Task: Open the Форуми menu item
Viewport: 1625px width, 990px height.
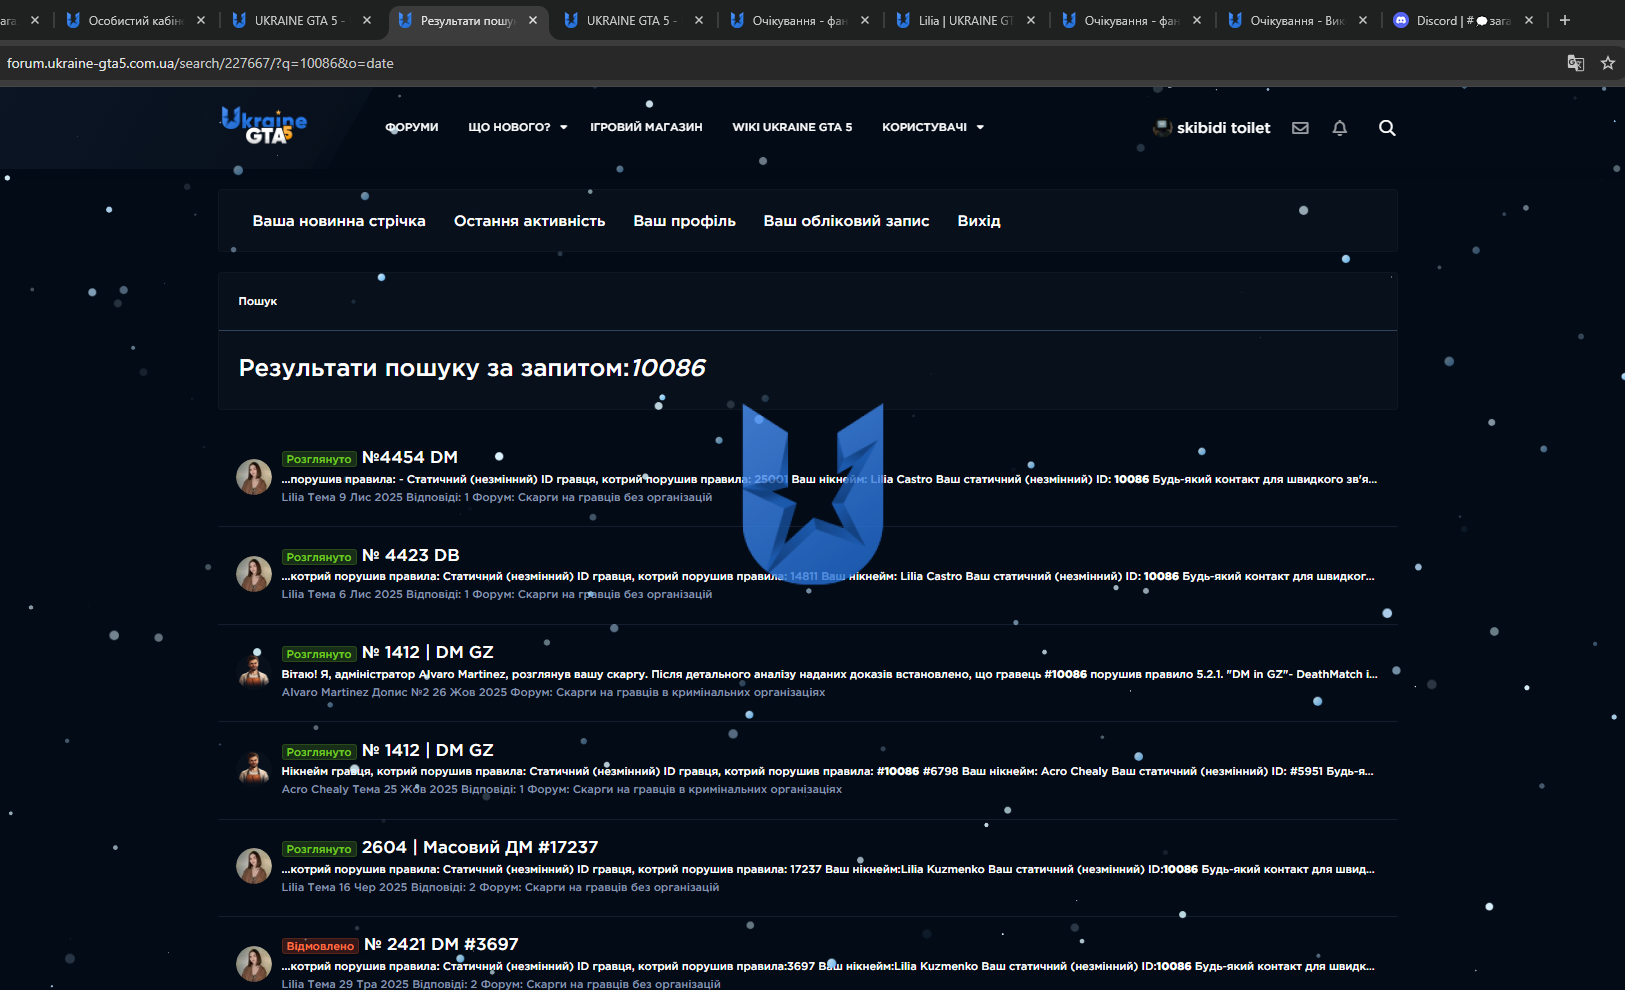Action: (x=412, y=127)
